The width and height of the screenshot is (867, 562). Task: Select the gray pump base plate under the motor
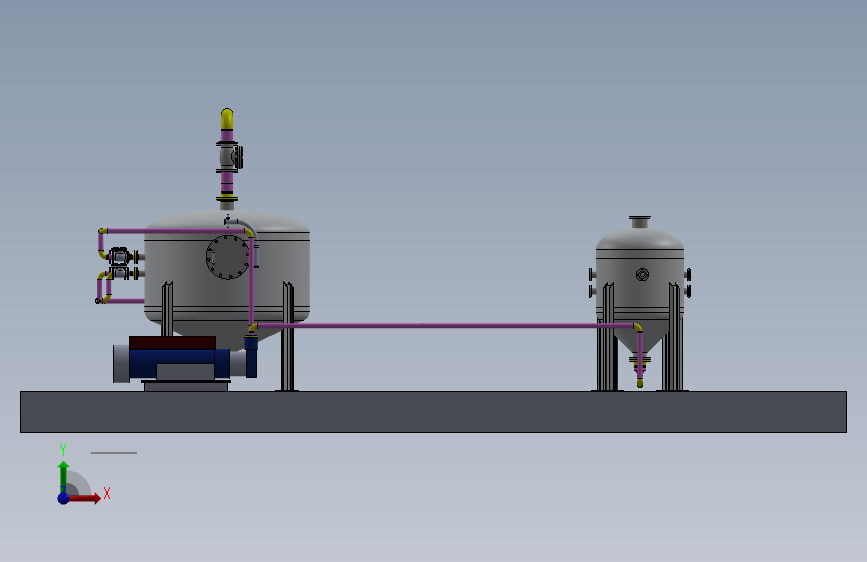pyautogui.click(x=186, y=386)
